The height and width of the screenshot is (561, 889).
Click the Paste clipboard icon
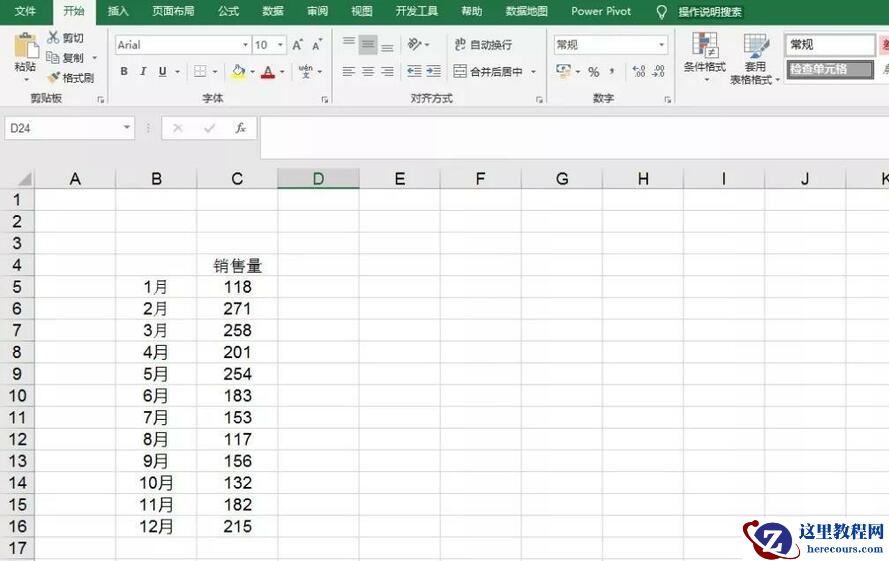[26, 45]
